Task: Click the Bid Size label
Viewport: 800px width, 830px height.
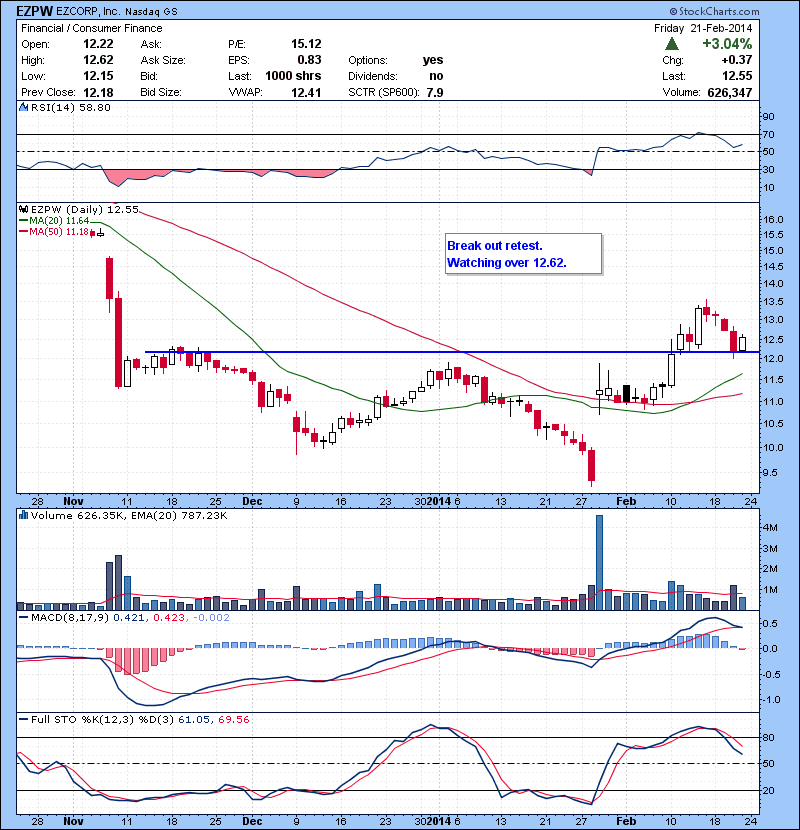Action: 161,93
